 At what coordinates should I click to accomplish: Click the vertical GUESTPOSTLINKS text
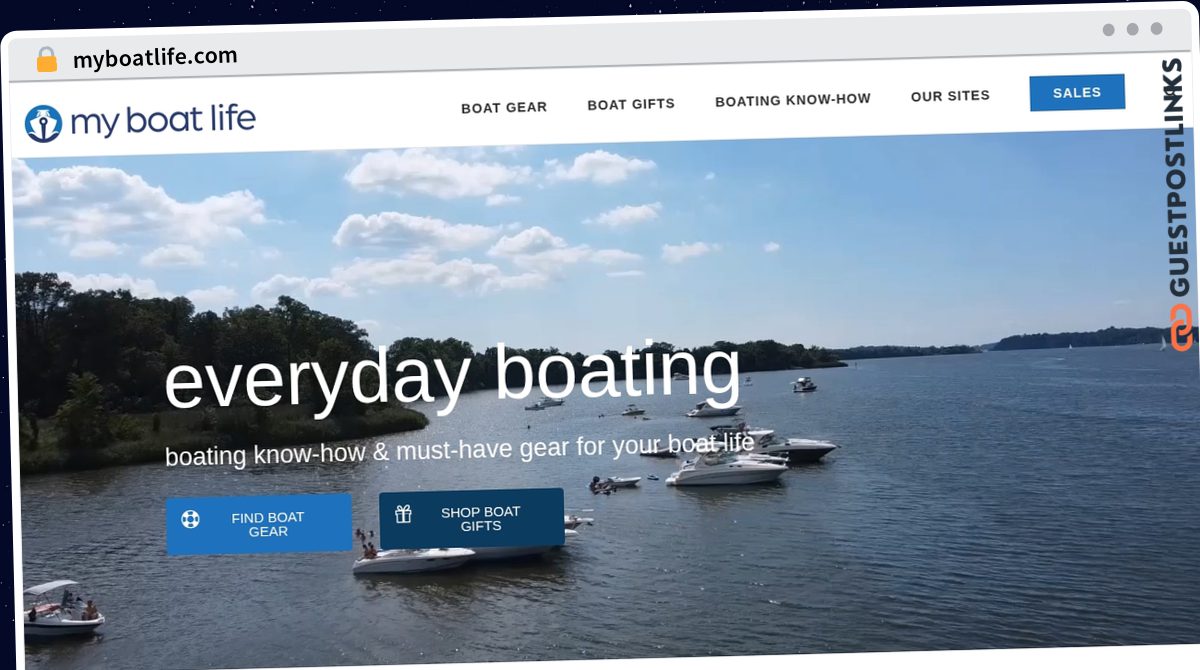(x=1178, y=178)
